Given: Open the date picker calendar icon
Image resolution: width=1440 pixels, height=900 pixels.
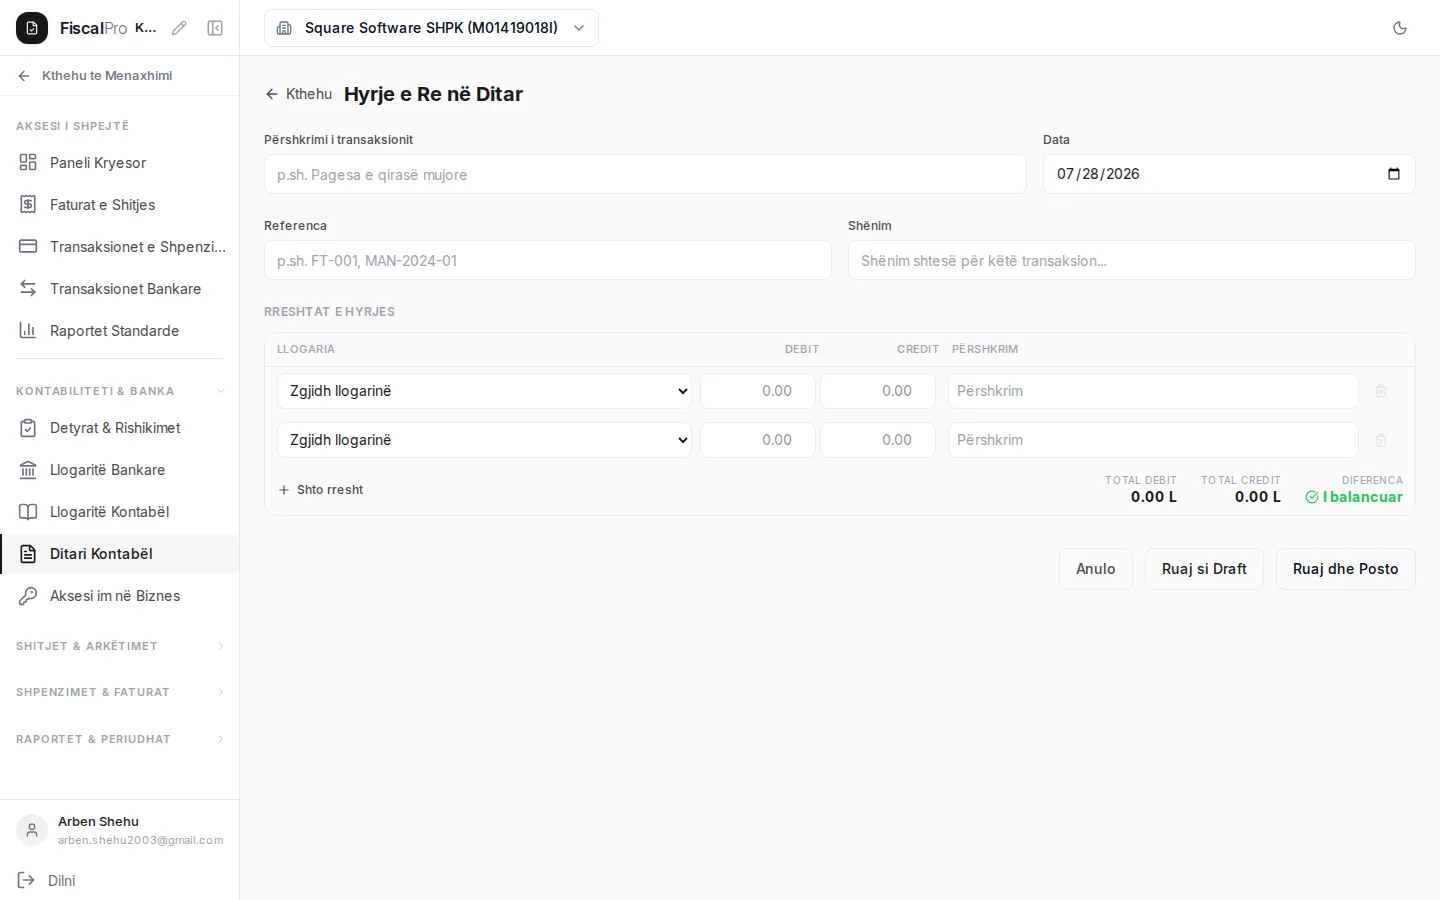Looking at the screenshot, I should point(1394,174).
